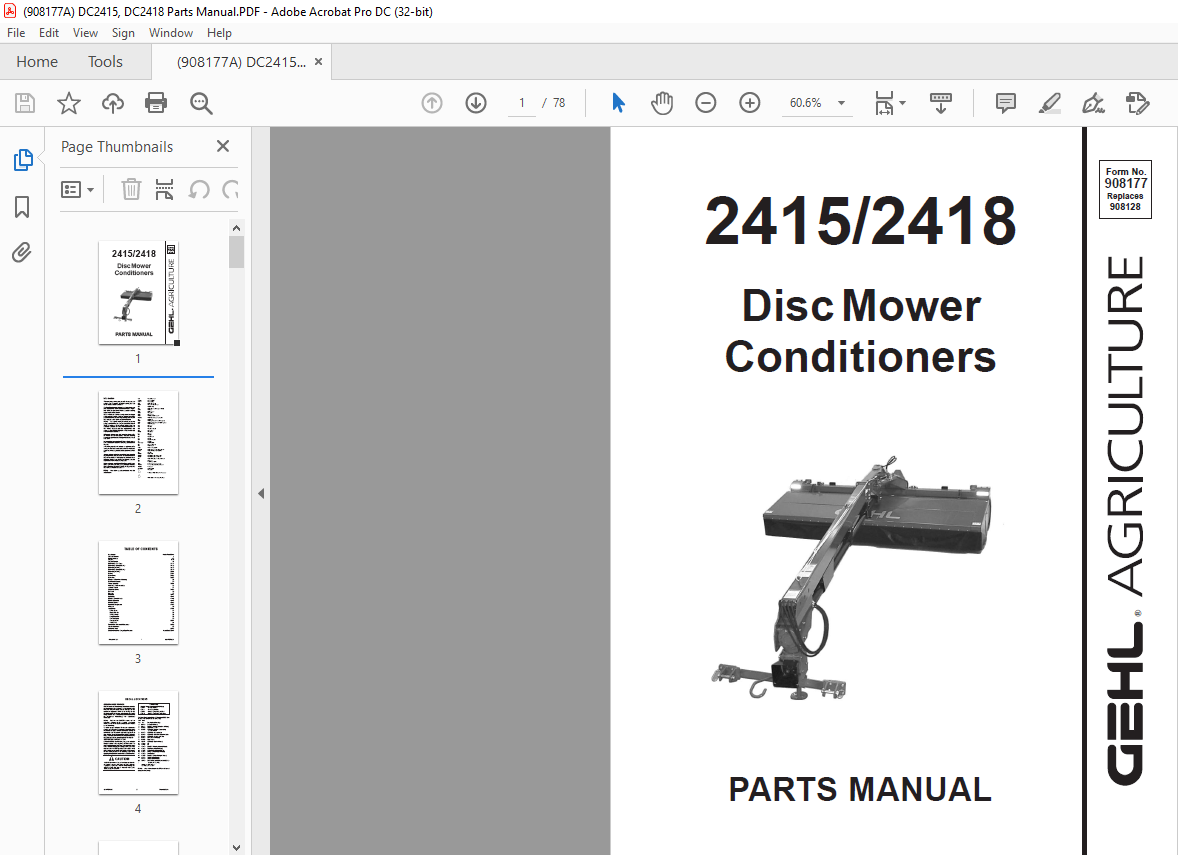The image size is (1178, 855).
Task: Select the highlighter pen tool
Action: [x=1050, y=103]
